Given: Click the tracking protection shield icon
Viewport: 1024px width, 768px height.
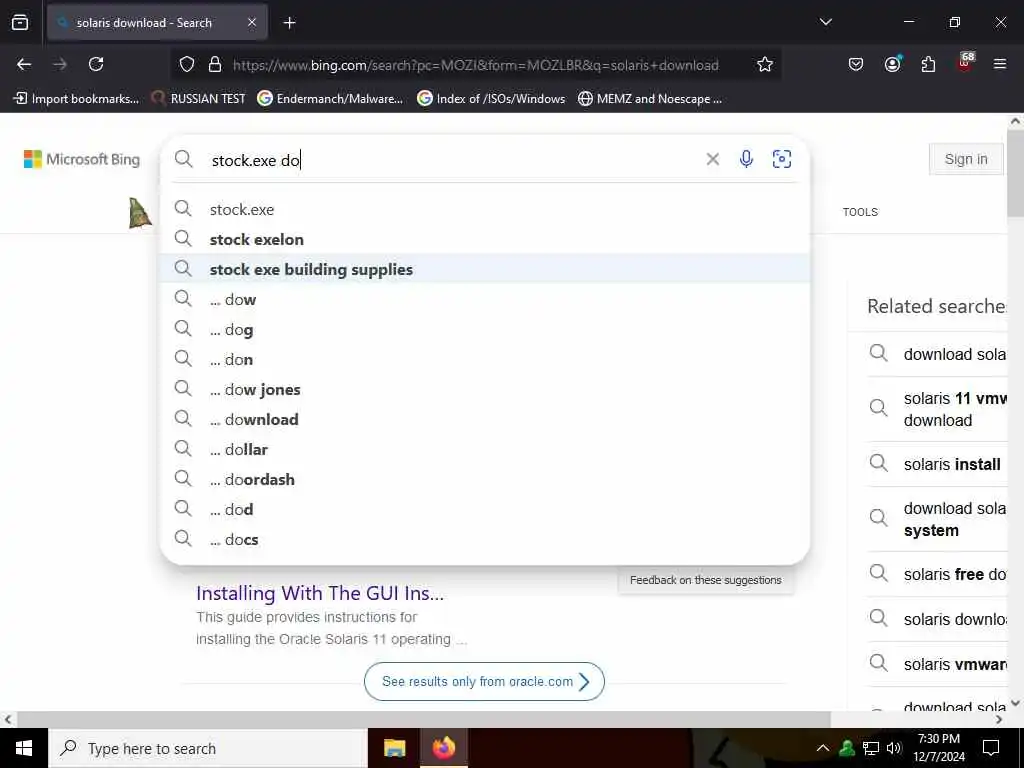Looking at the screenshot, I should click(187, 65).
